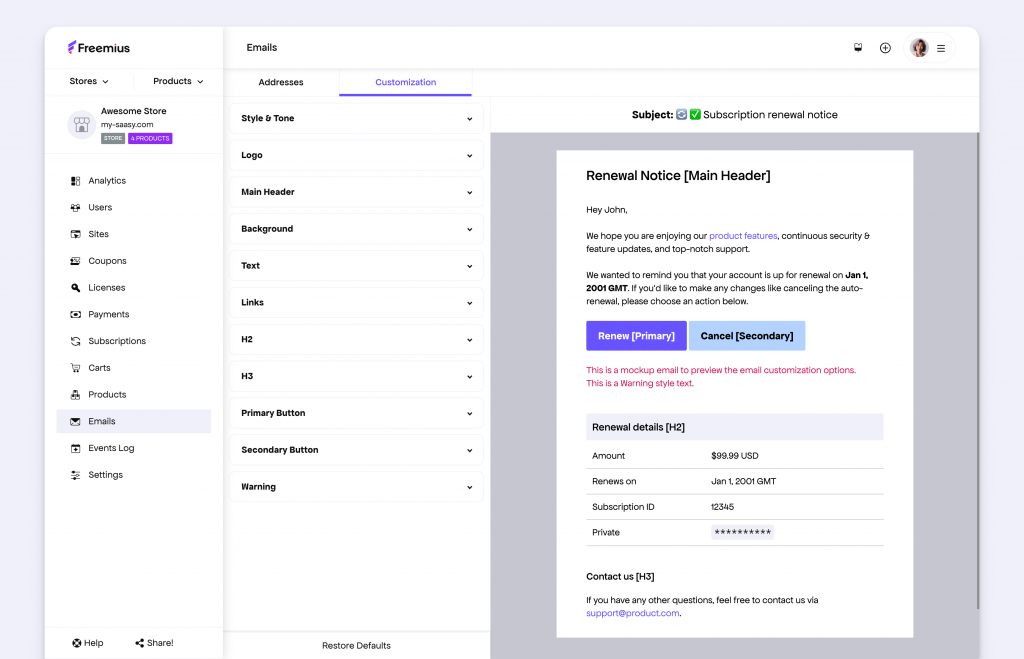This screenshot has width=1024, height=659.
Task: Expand the Style & Tone section
Action: [x=356, y=118]
